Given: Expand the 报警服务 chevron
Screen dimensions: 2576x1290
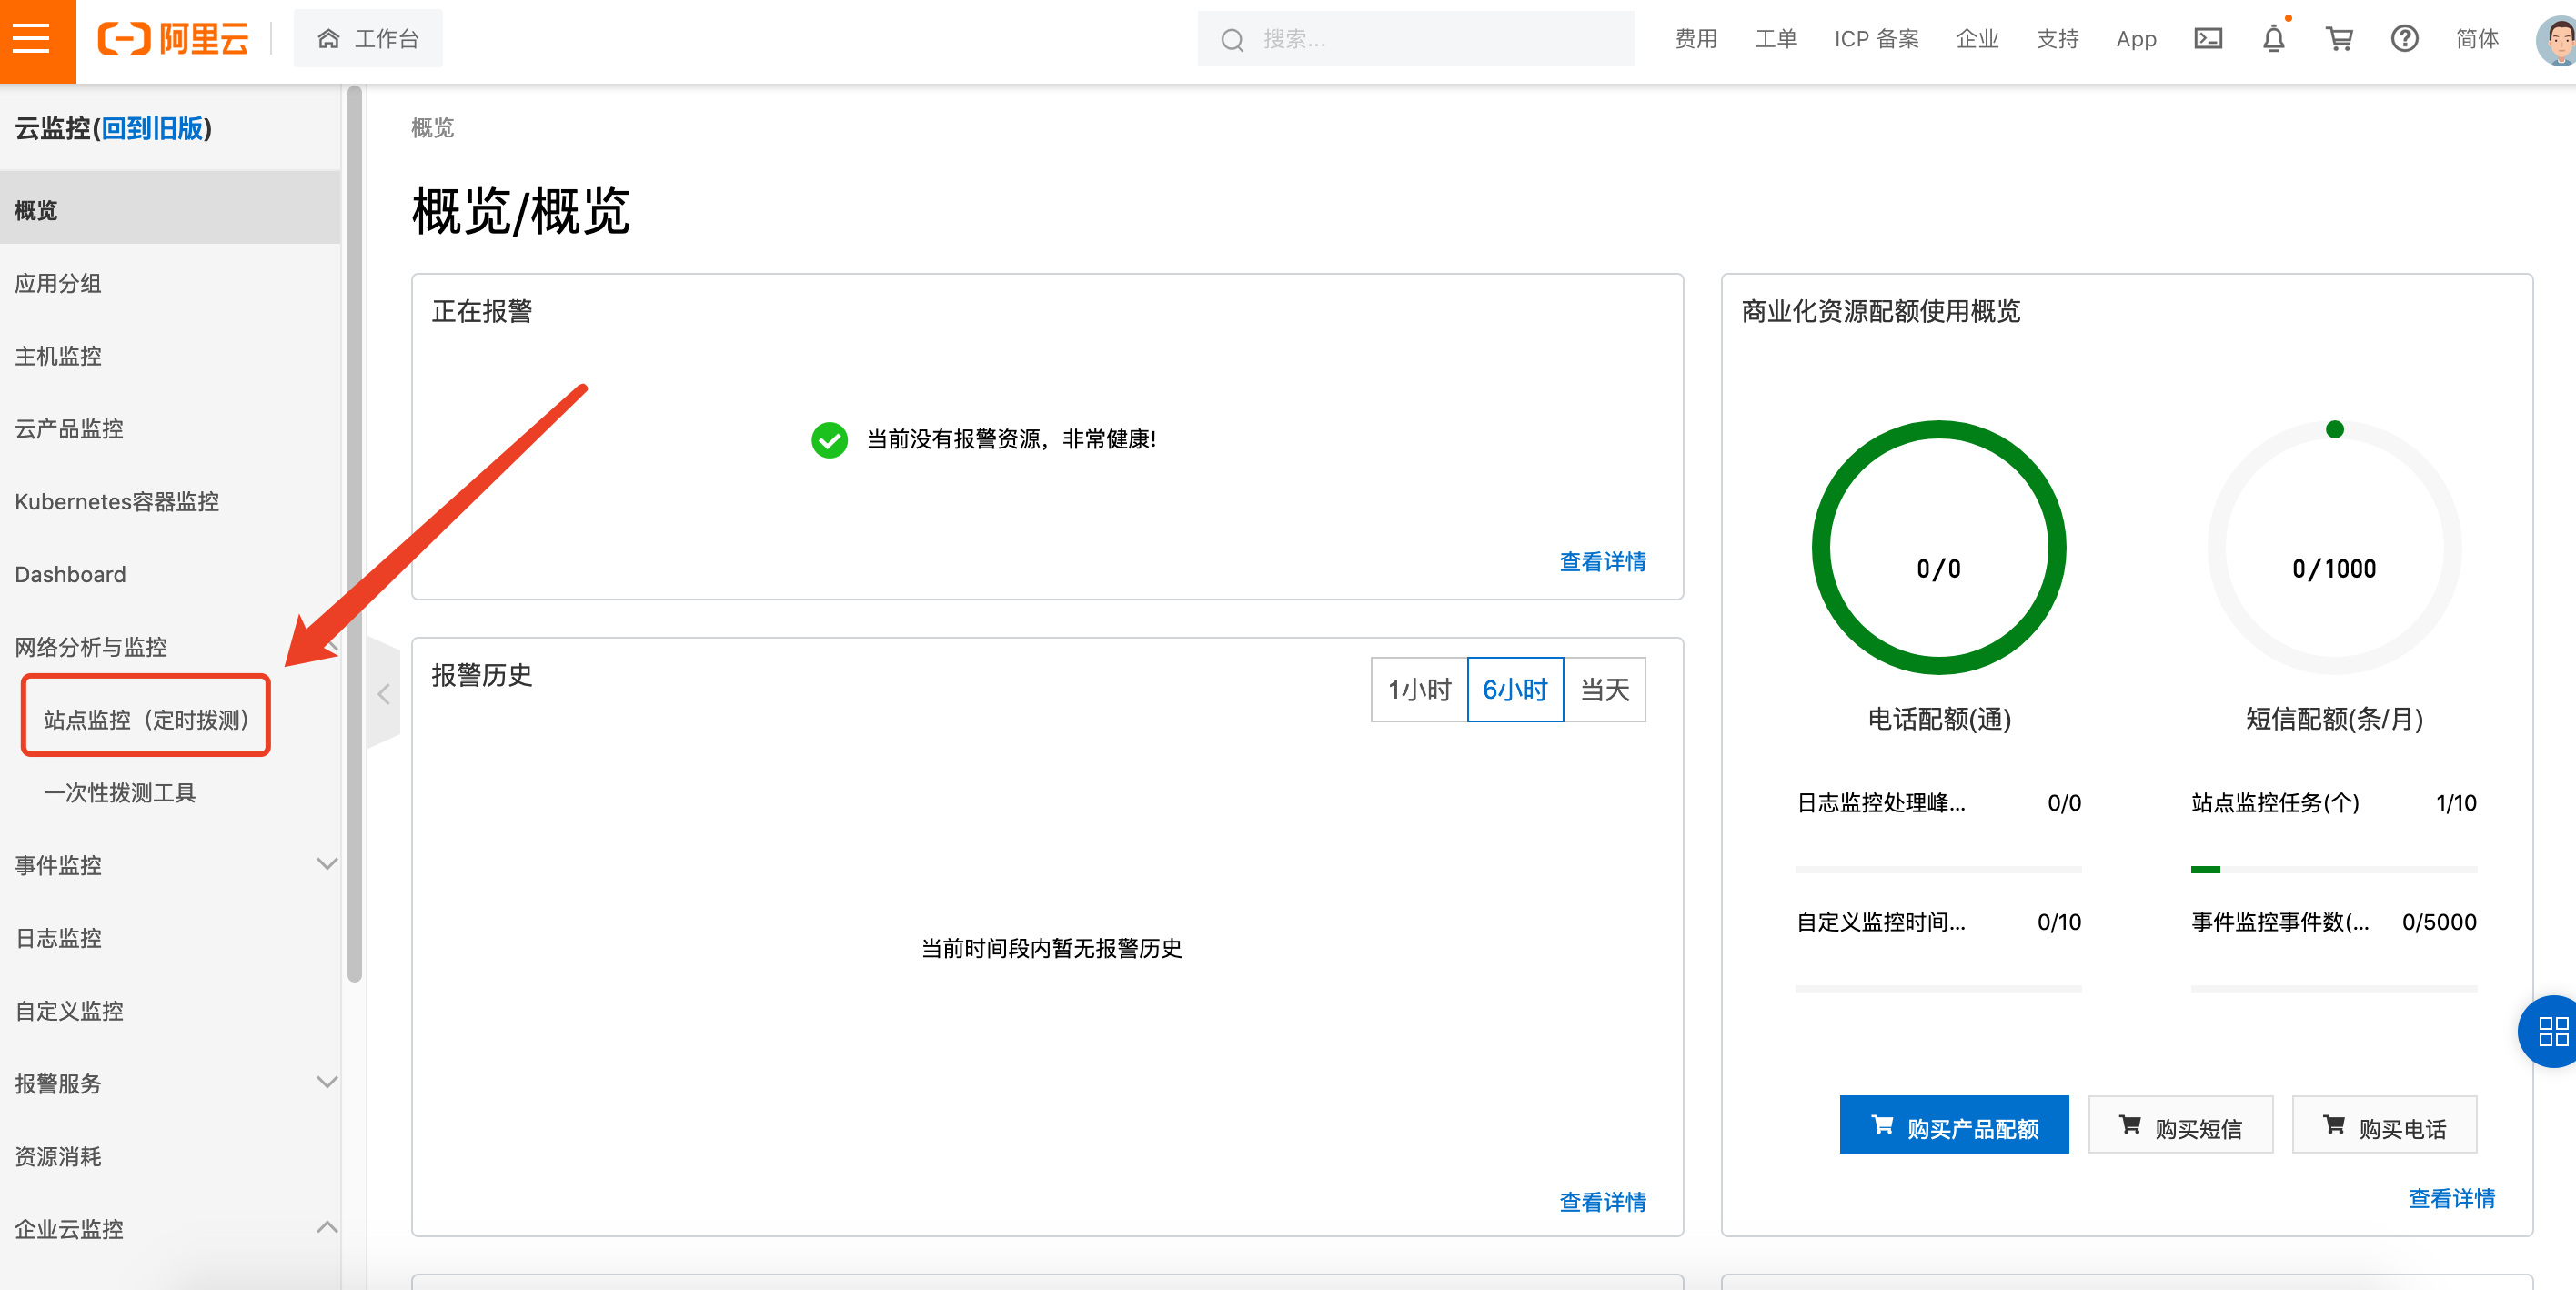Looking at the screenshot, I should point(326,1083).
